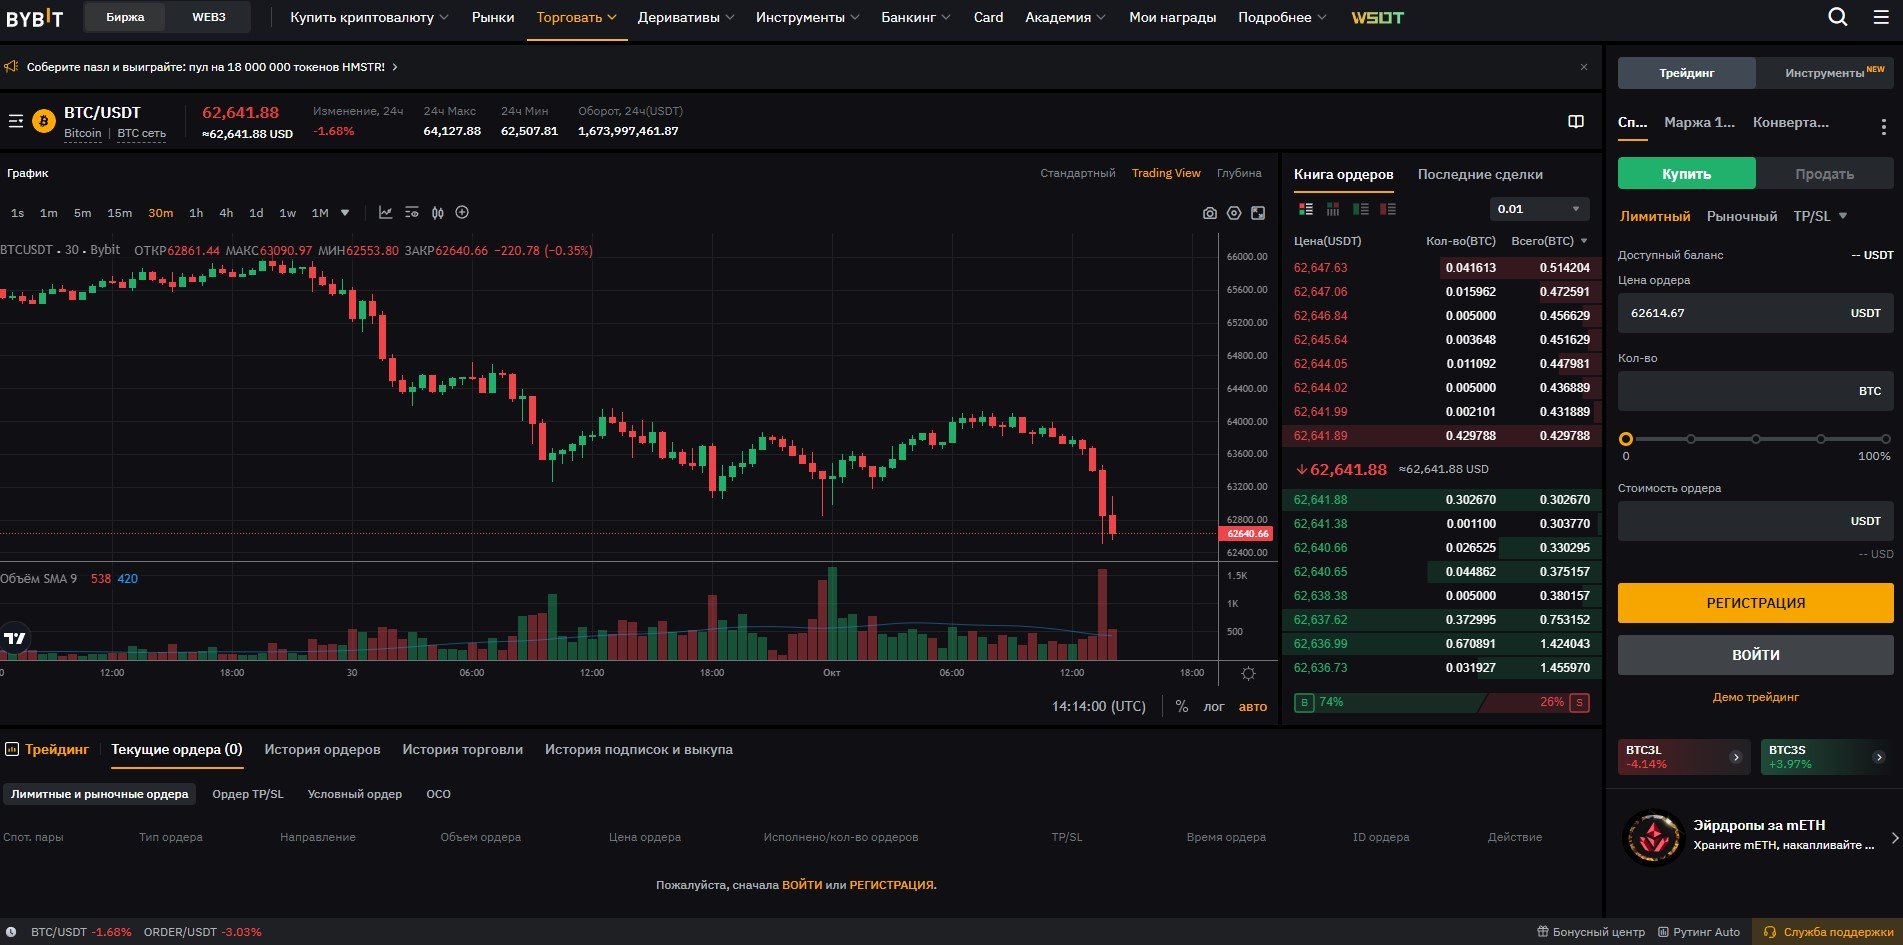Open the three-dot more options in trade panel

click(1884, 127)
